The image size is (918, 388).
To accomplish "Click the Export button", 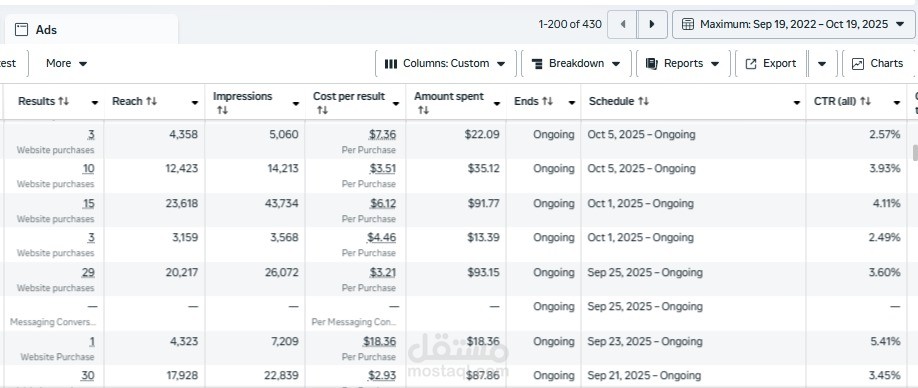I will pyautogui.click(x=770, y=63).
